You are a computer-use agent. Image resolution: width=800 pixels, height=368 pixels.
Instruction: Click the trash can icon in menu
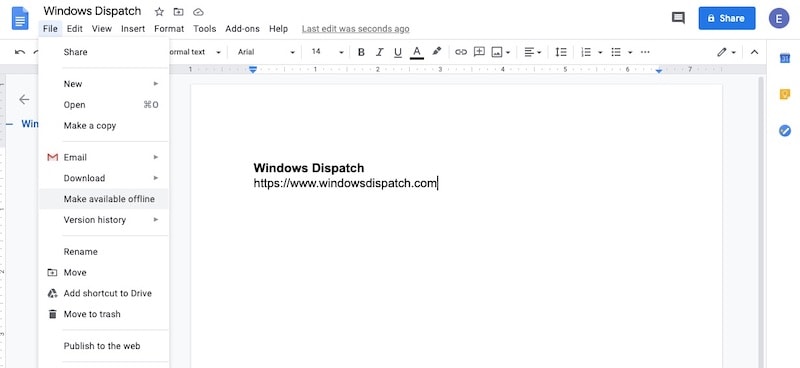pos(52,314)
